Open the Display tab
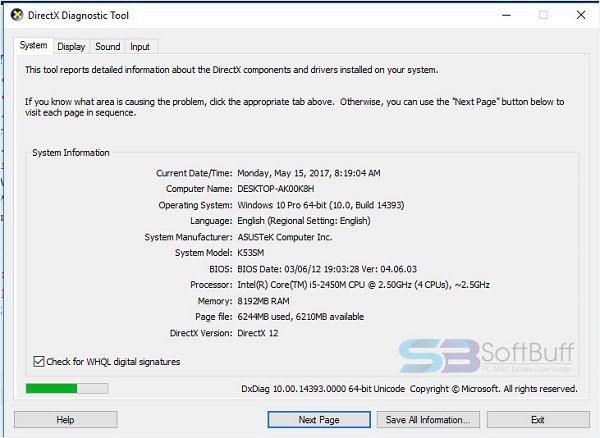Screen dimensions: 600x438 coord(71,47)
